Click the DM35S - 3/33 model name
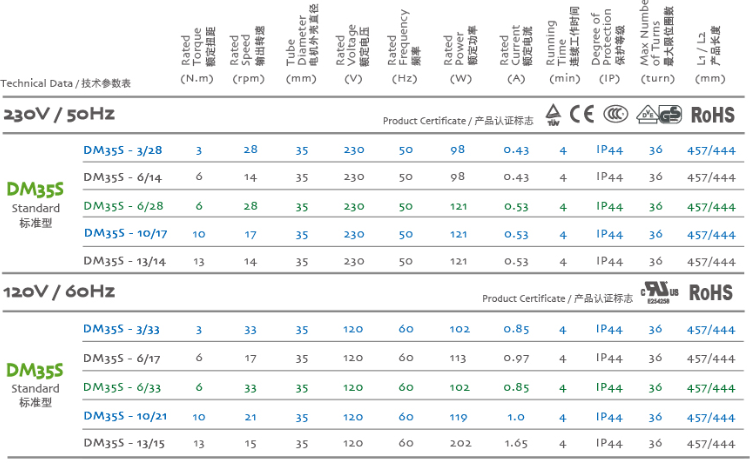 (x=121, y=329)
